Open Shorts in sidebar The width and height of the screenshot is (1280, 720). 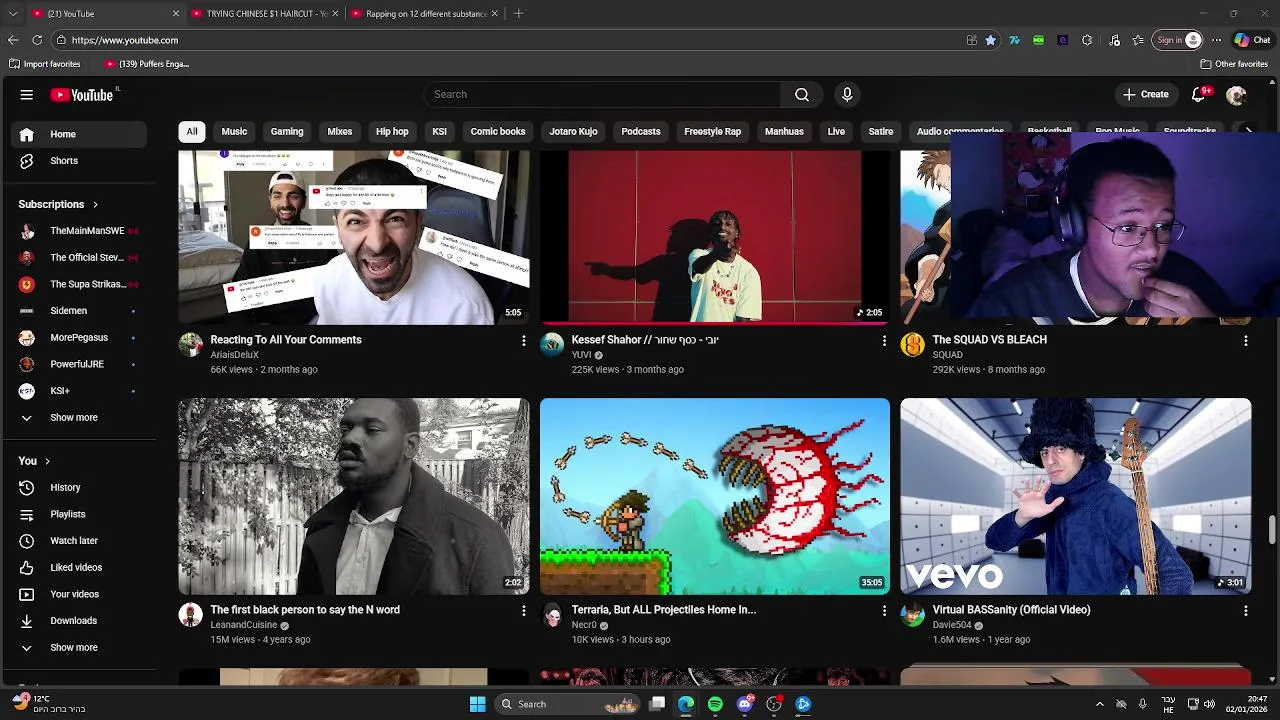tap(78, 161)
